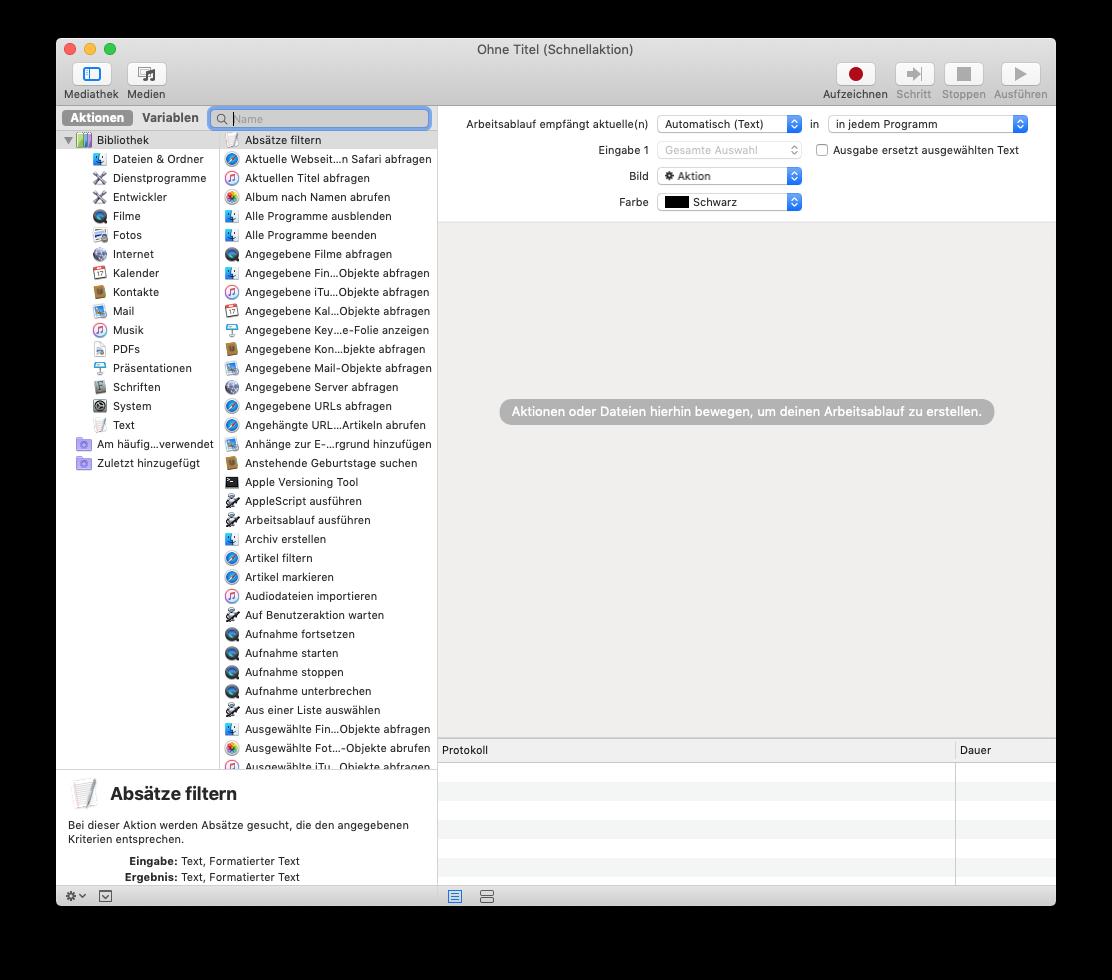Select the Musik category
The width and height of the screenshot is (1112, 980).
point(118,330)
